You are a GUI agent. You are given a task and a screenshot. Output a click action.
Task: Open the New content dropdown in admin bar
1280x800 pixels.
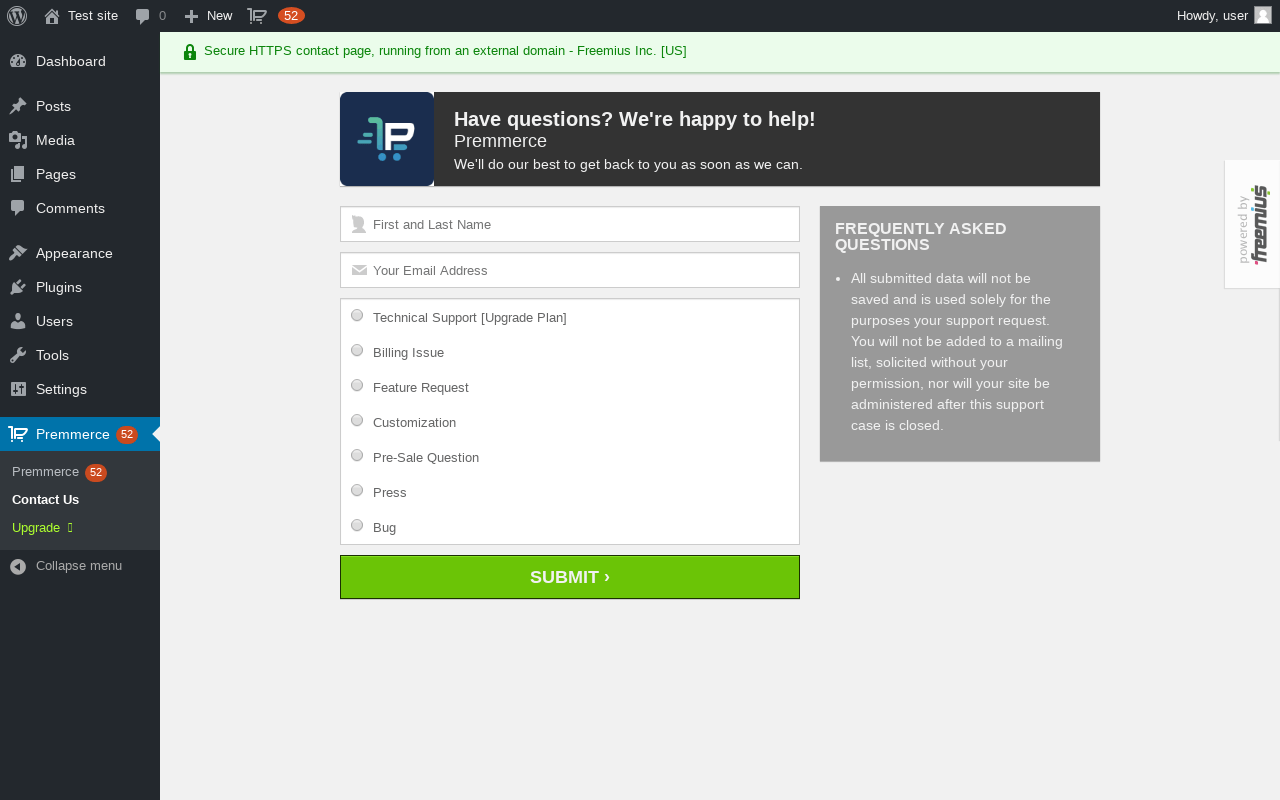click(x=208, y=16)
